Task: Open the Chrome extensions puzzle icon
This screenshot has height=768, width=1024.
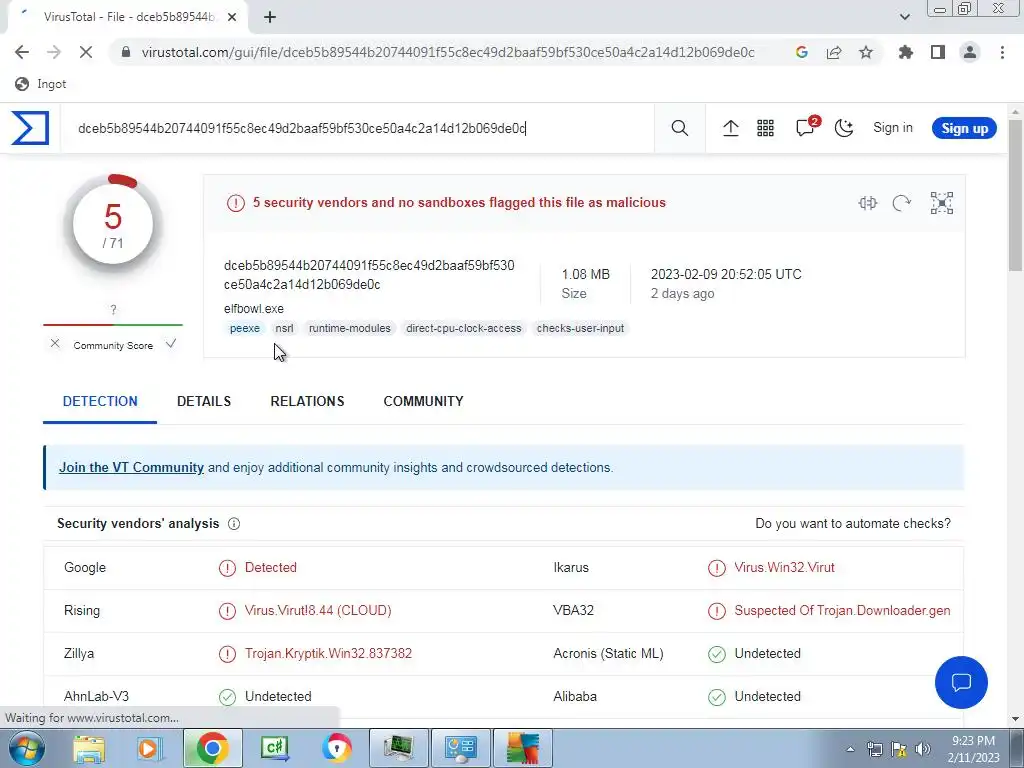Action: pyautogui.click(x=905, y=52)
